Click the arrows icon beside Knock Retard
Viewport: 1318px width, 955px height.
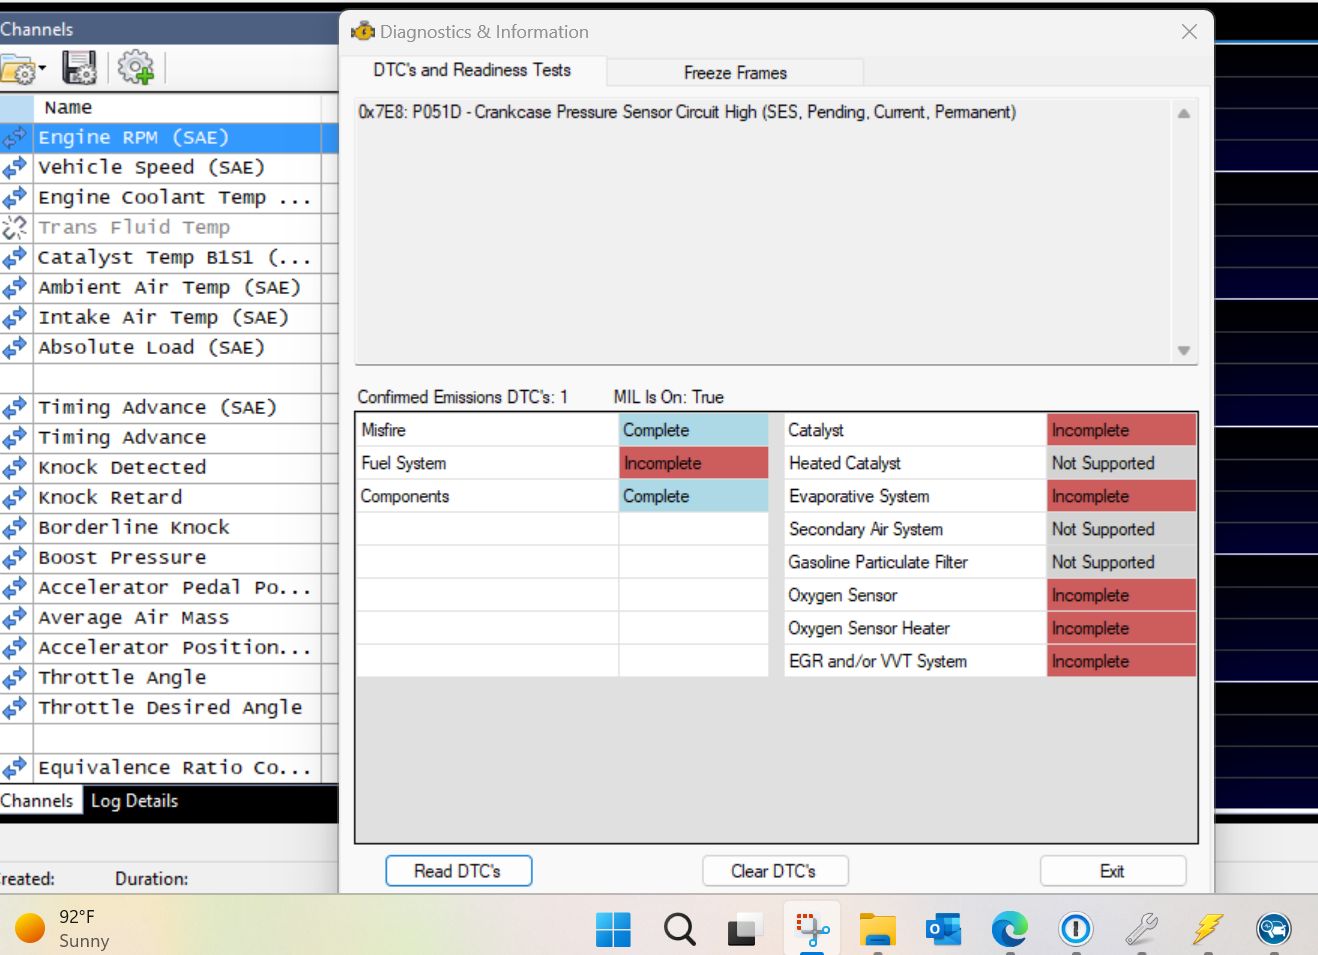tap(15, 498)
